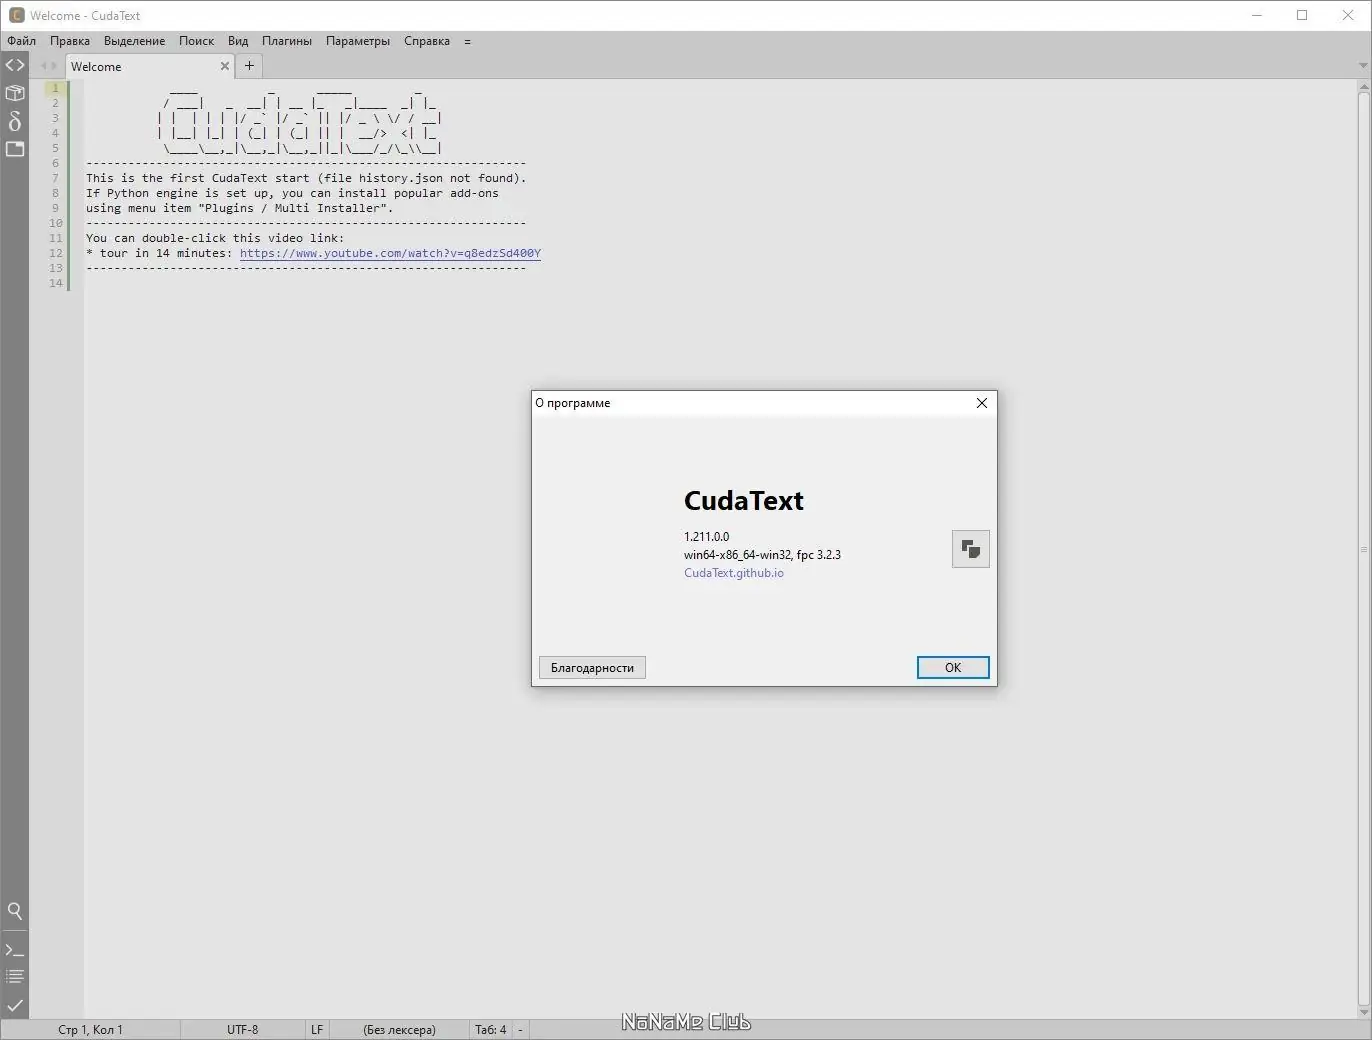Open the Благодарности credits button
Viewport: 1372px width, 1040px height.
(x=592, y=668)
